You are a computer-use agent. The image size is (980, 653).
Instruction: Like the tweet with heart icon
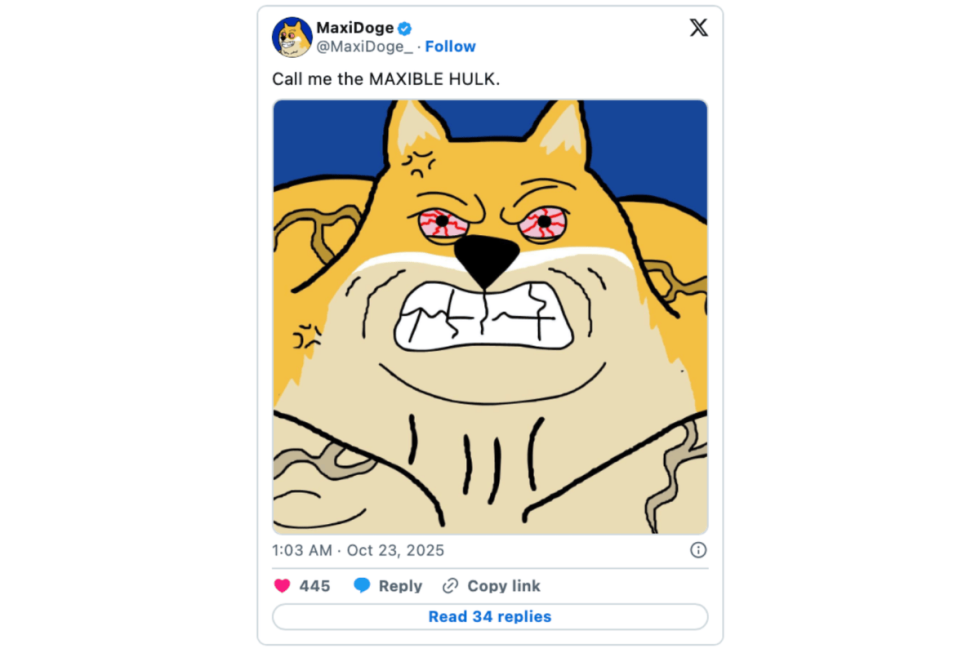click(x=282, y=586)
